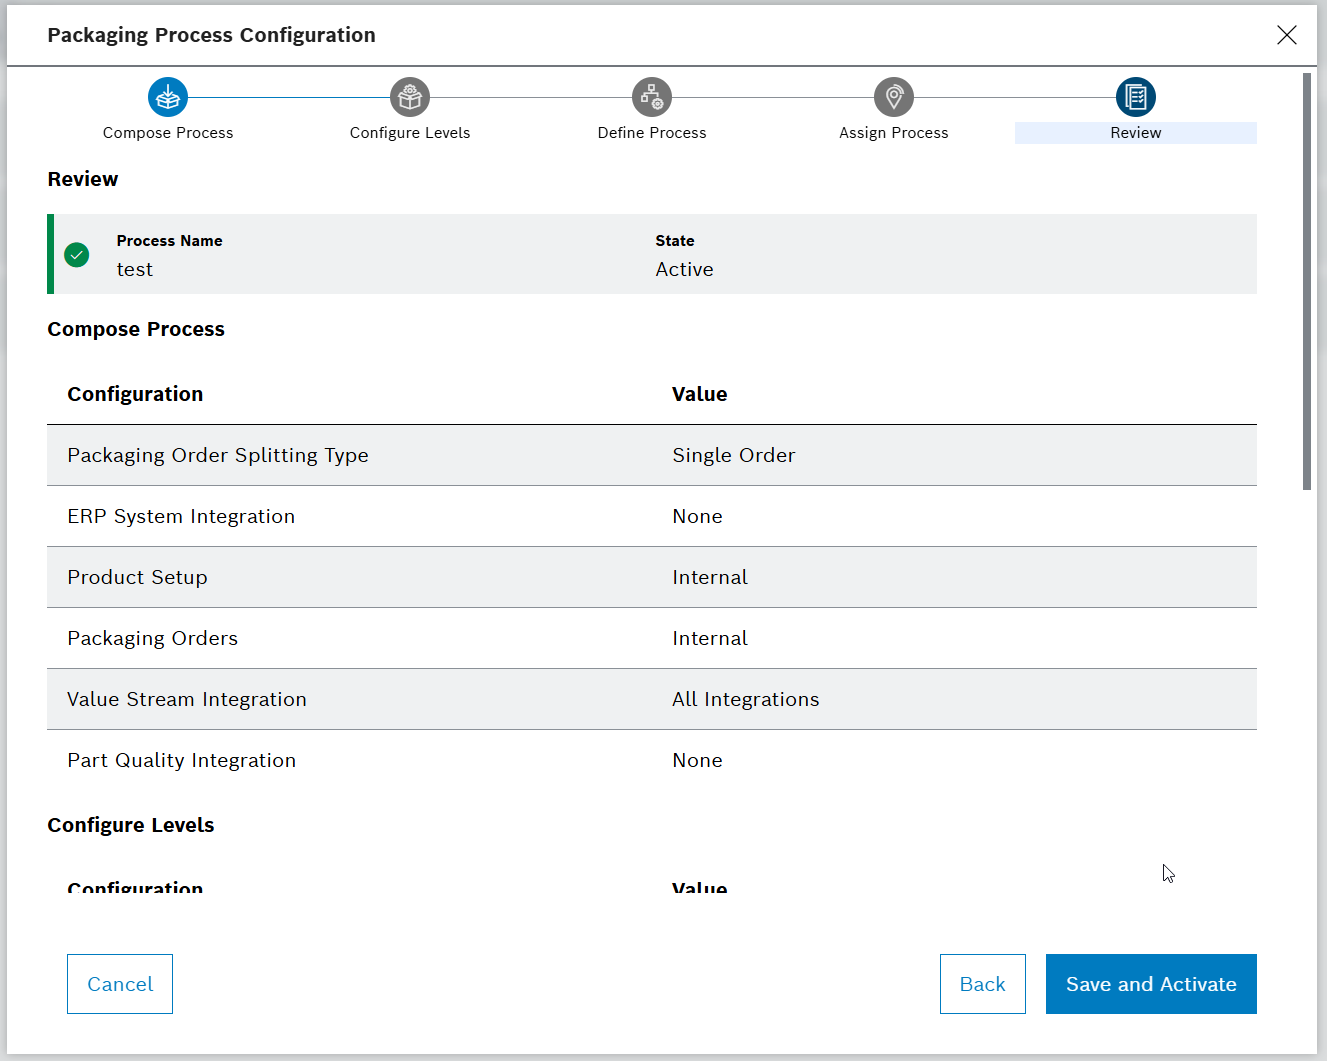This screenshot has width=1327, height=1061.
Task: Click the Review step icon
Action: point(1136,97)
